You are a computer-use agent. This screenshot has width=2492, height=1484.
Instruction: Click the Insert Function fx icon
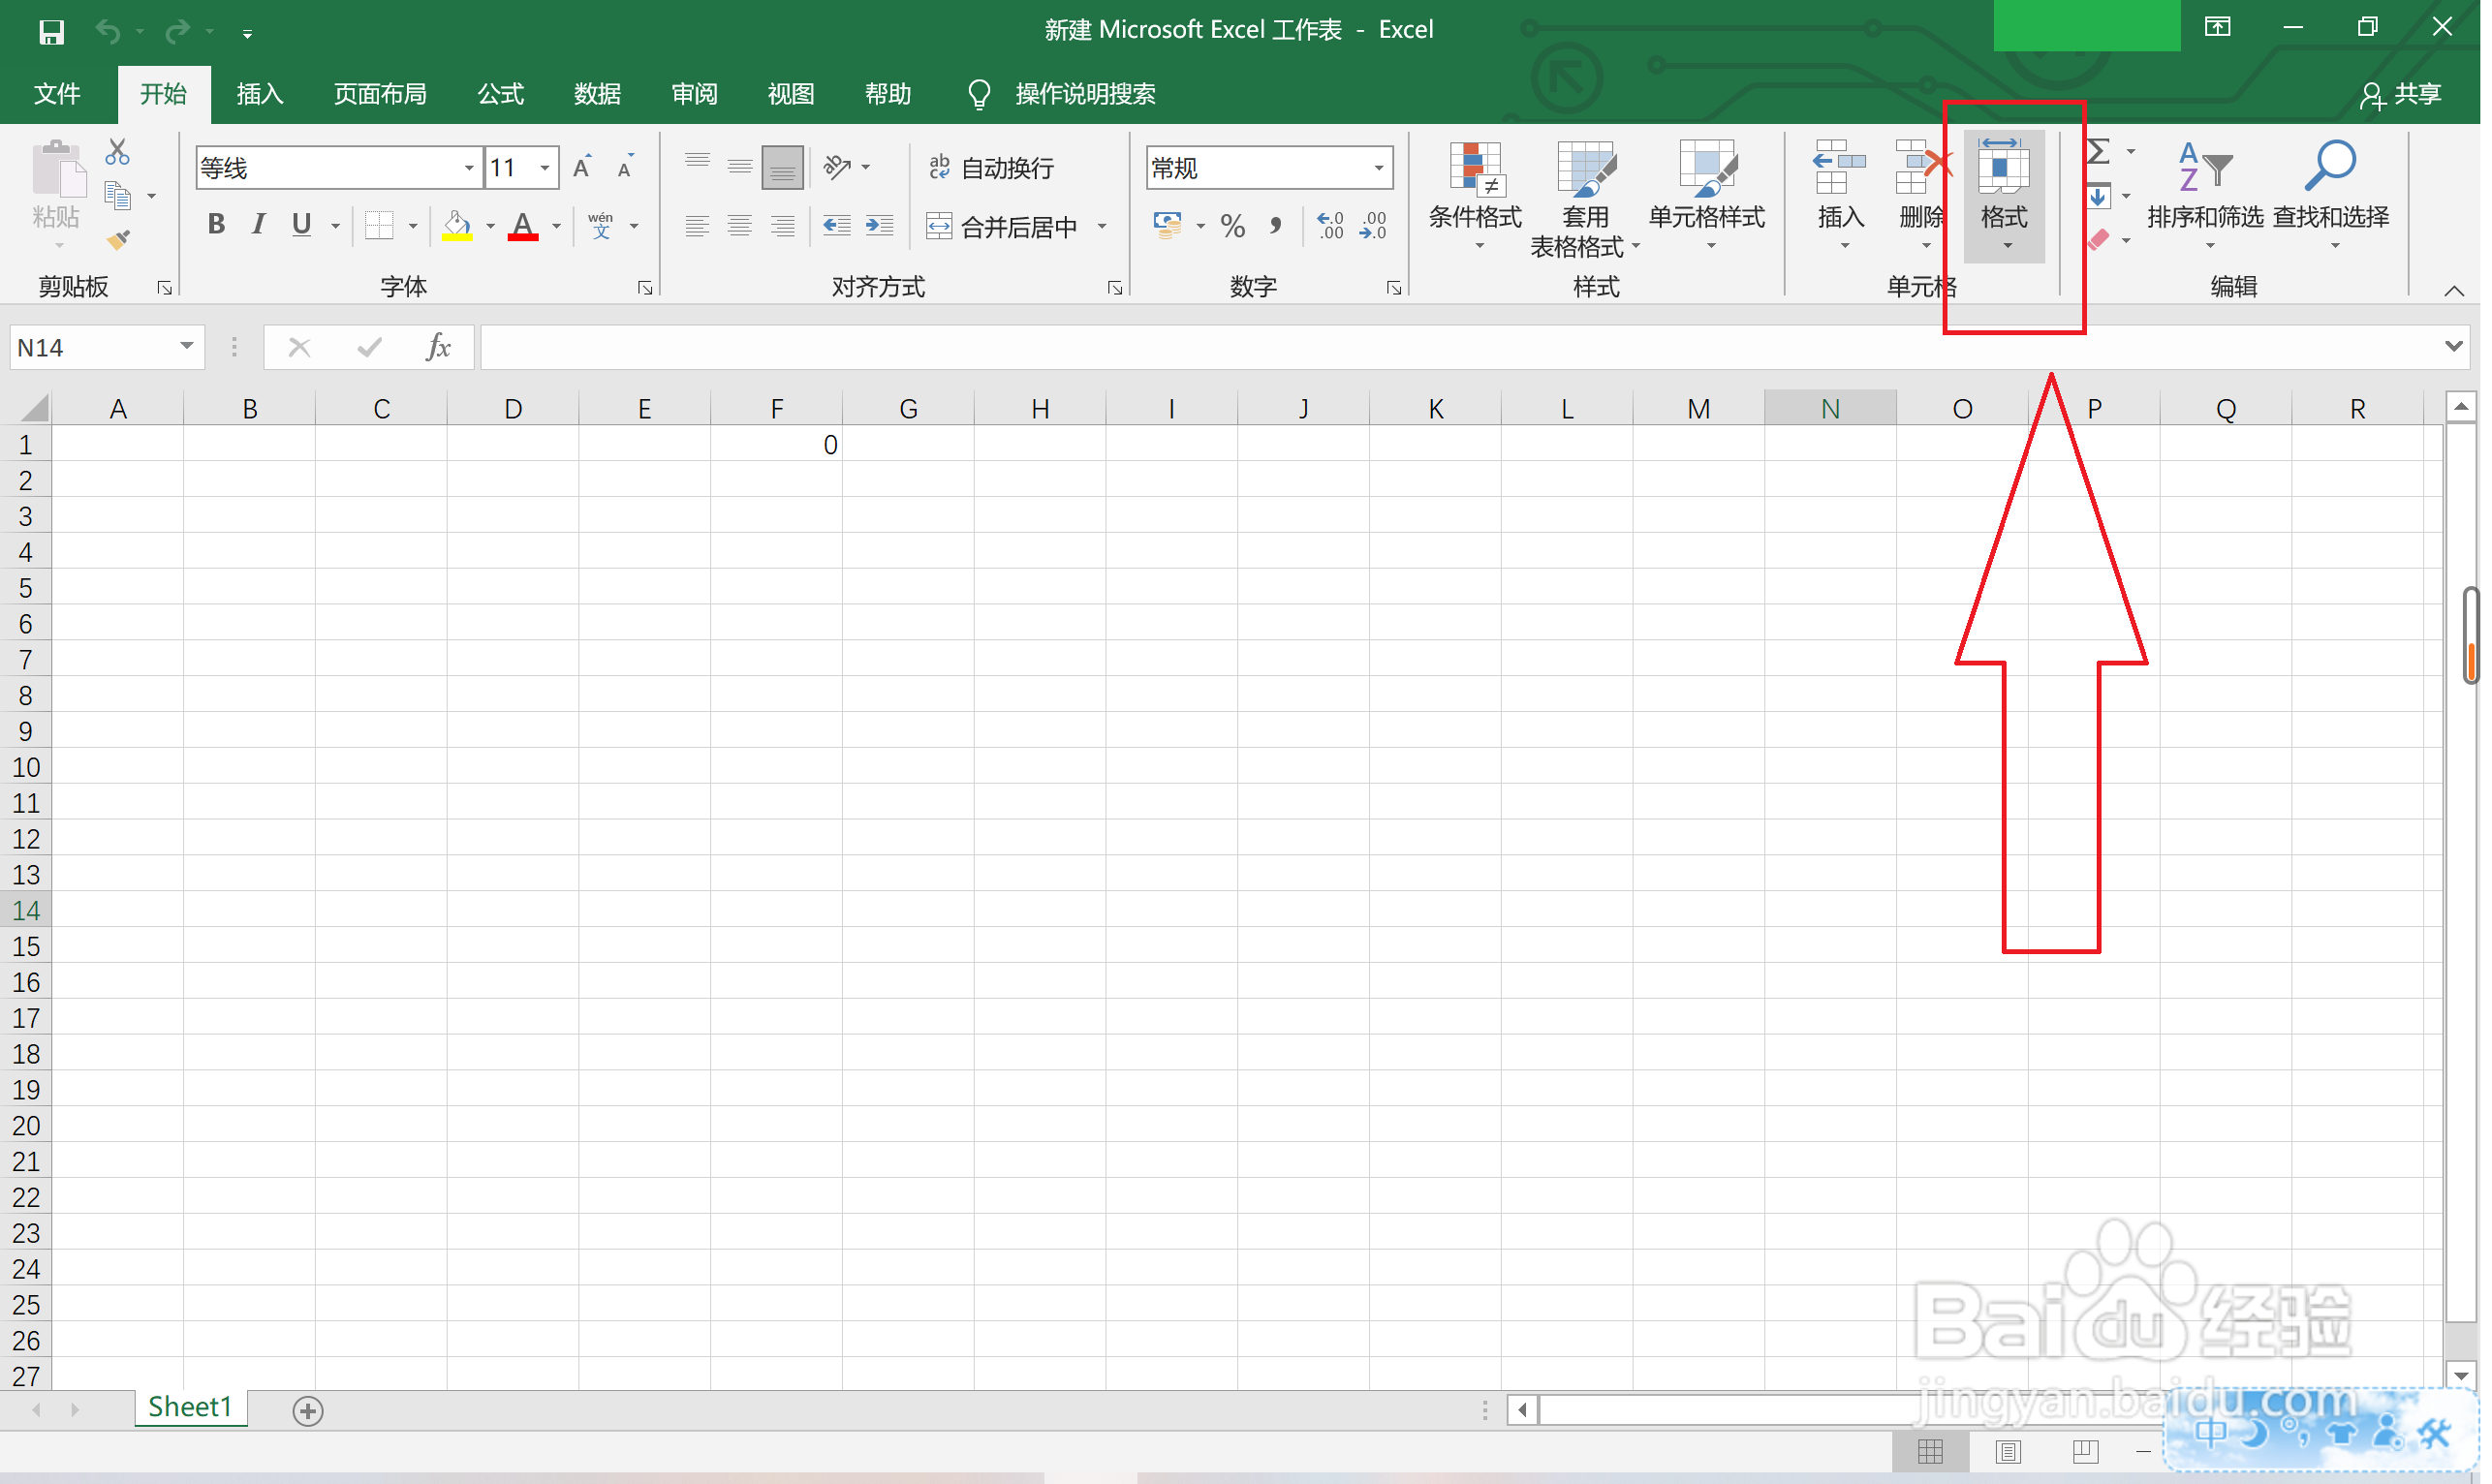[439, 347]
